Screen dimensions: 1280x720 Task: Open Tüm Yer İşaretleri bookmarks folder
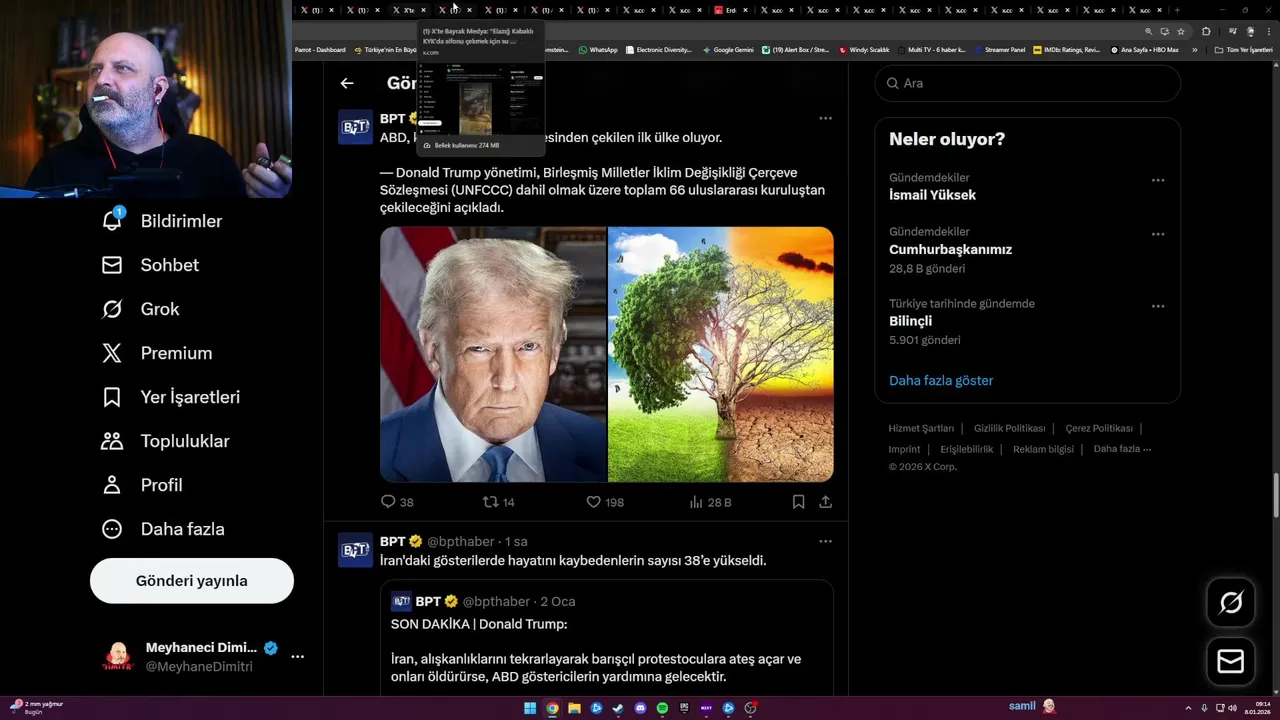tap(1243, 49)
